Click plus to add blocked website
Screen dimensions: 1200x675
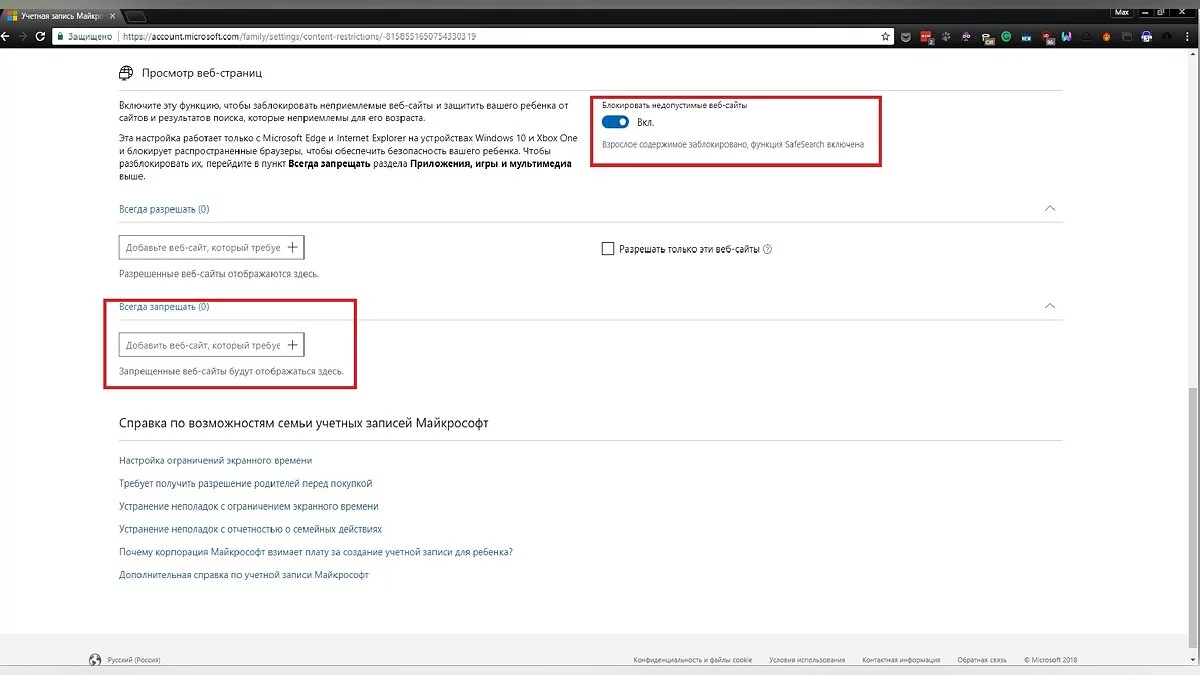point(292,344)
